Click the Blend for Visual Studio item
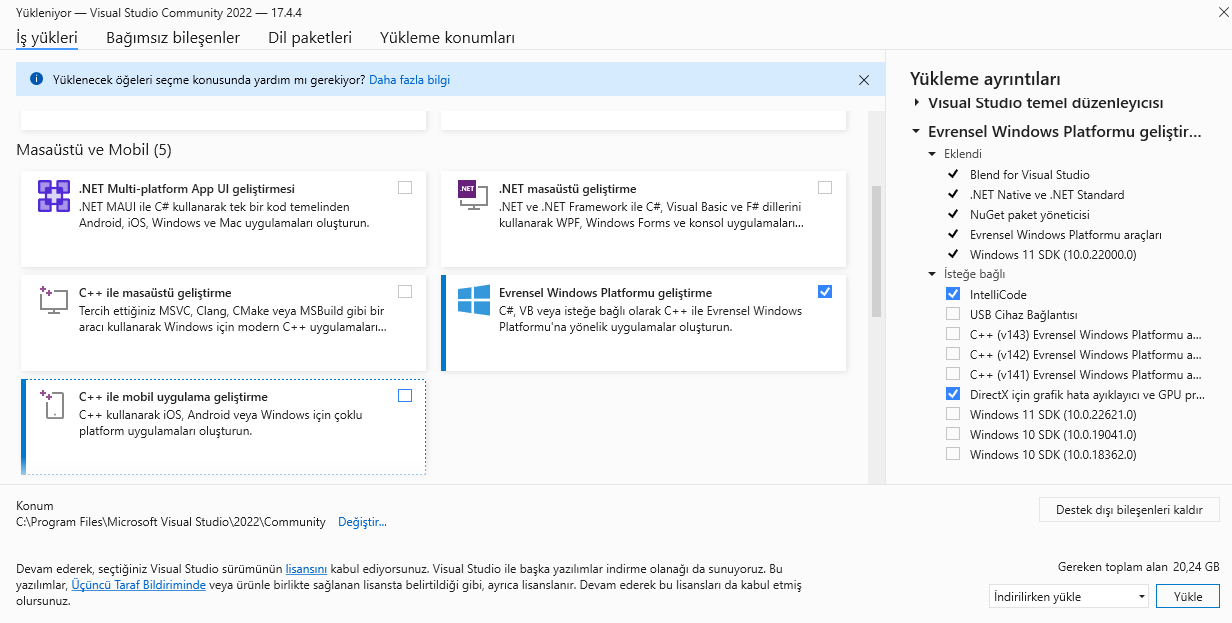Screen dimensions: 1232x623 [x=1030, y=174]
